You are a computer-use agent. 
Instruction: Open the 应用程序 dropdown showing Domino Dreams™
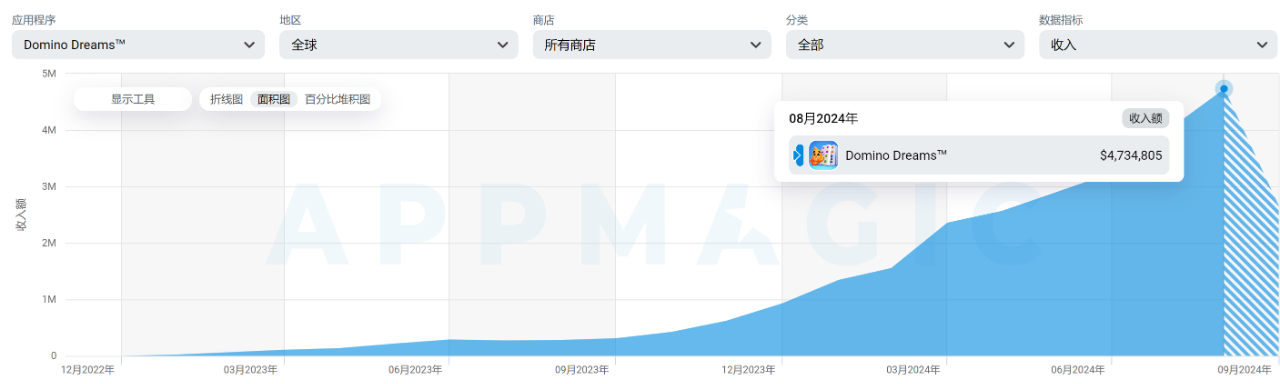[138, 44]
